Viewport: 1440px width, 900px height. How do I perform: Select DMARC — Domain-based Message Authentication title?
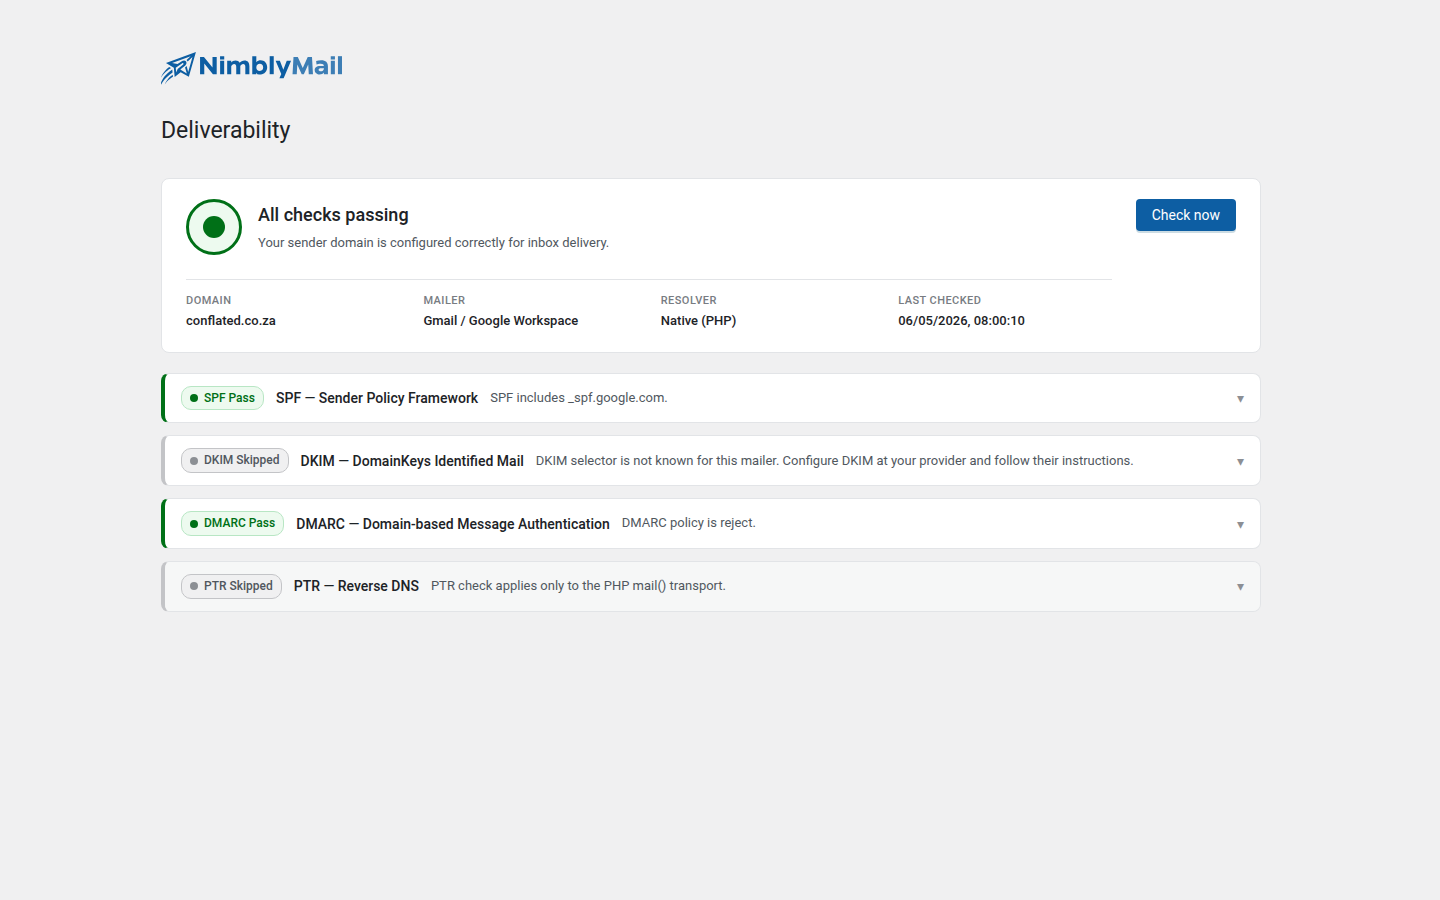(x=453, y=524)
